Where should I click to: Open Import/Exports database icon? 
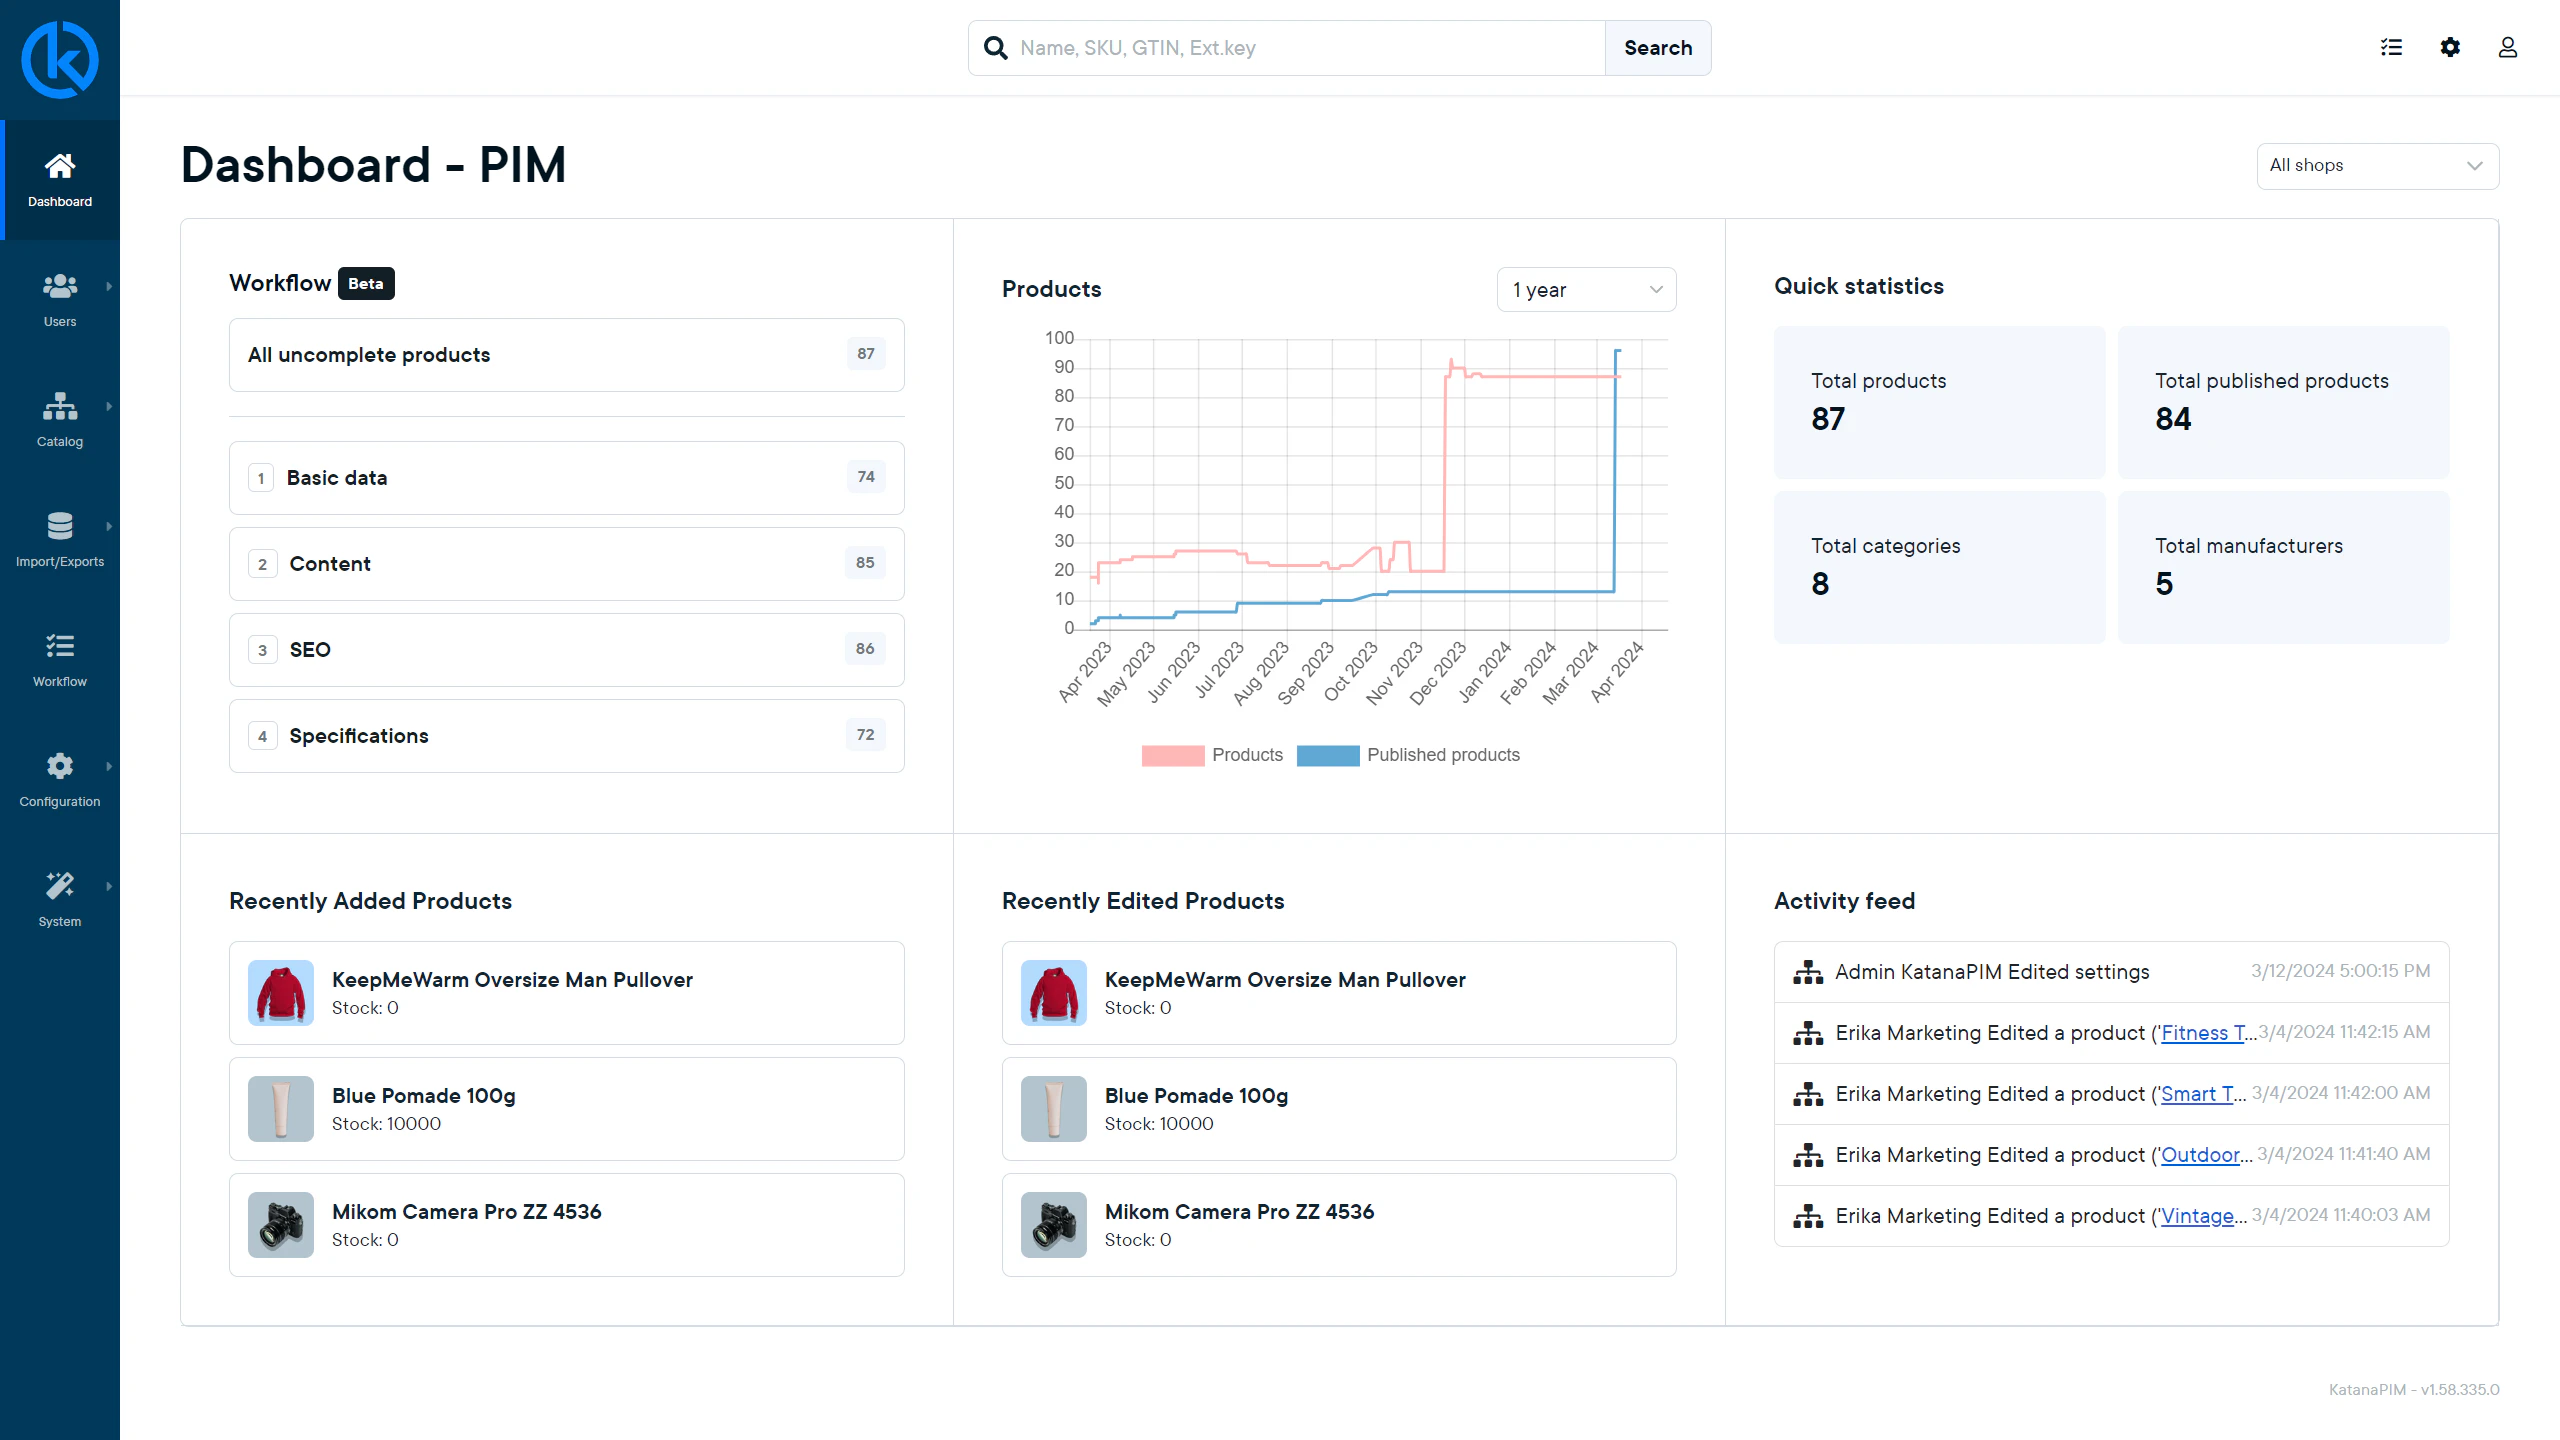(60, 527)
